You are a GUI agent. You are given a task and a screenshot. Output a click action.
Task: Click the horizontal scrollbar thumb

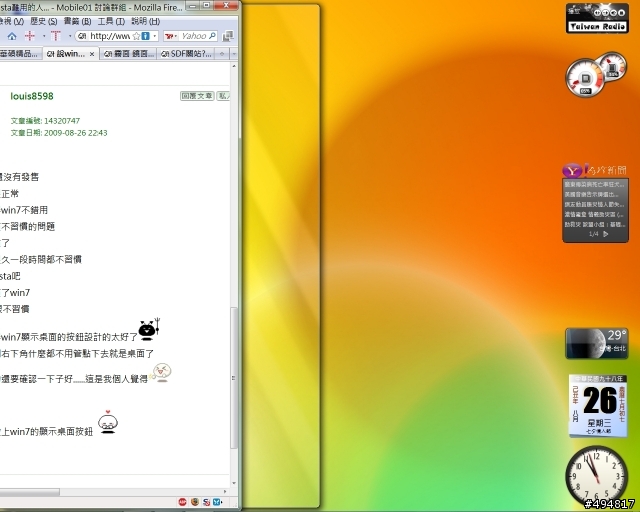coord(29,492)
